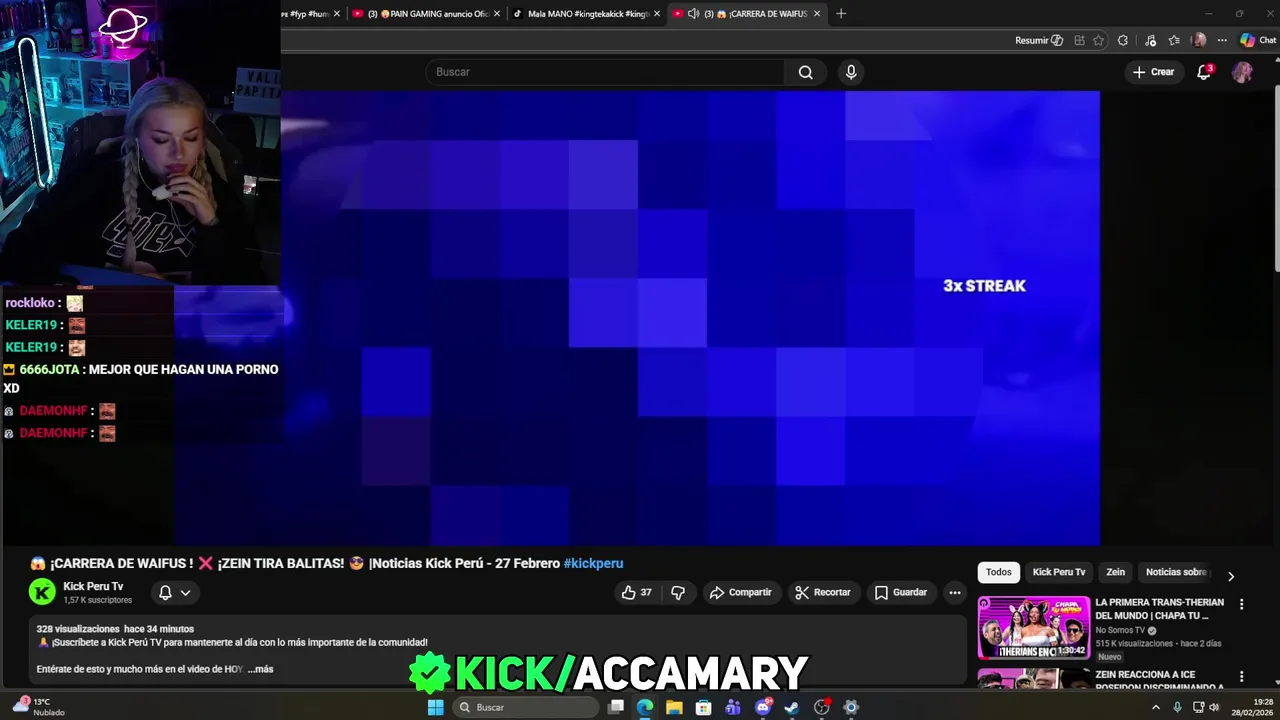Image resolution: width=1280 pixels, height=720 pixels.
Task: Close the CARRERA DE WAIFUS browser tab
Action: (x=817, y=14)
